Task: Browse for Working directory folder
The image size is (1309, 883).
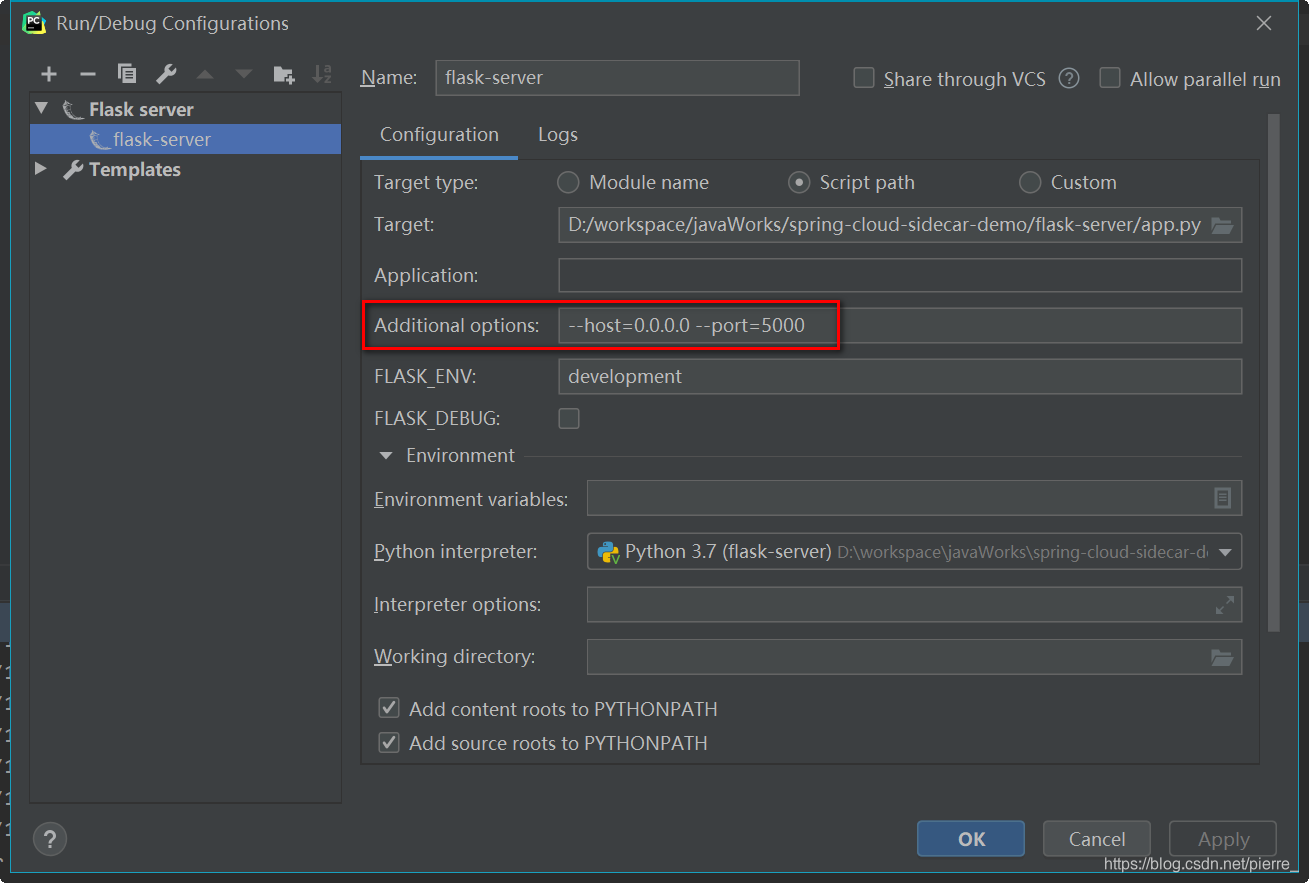Action: point(1222,657)
